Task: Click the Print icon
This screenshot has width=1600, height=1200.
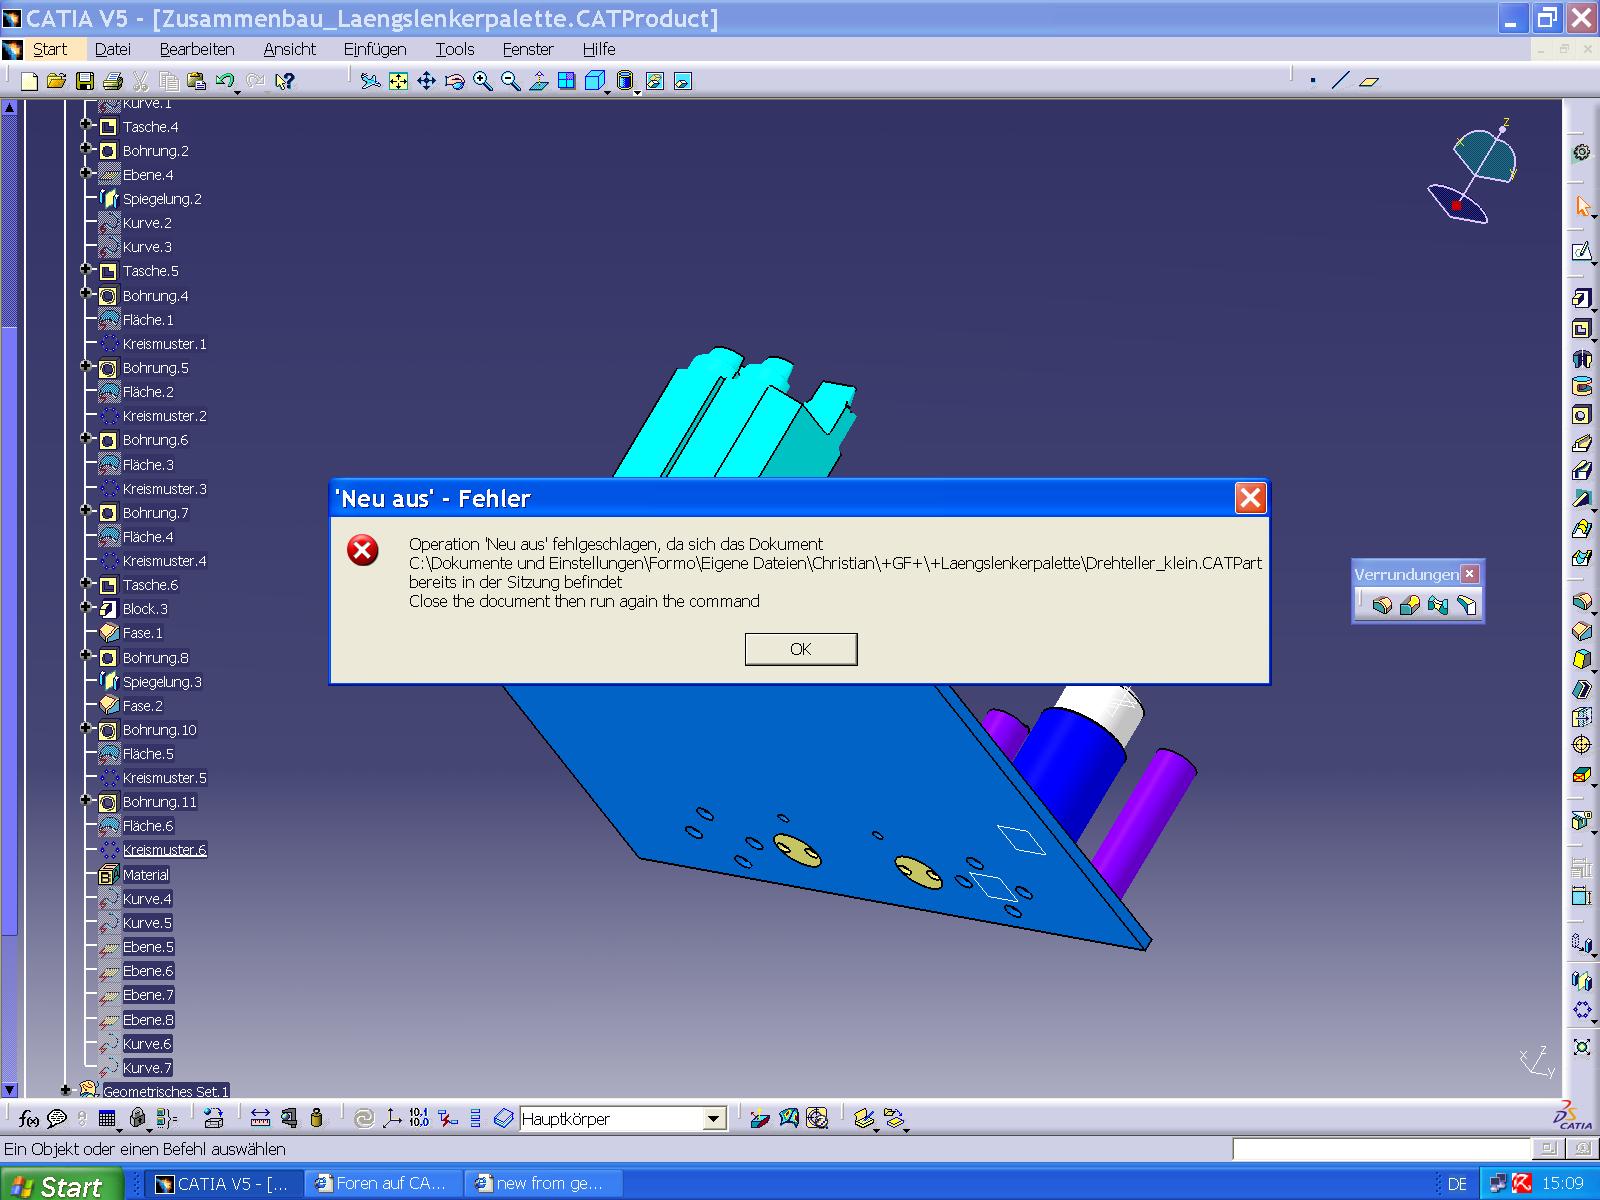Action: tap(113, 81)
